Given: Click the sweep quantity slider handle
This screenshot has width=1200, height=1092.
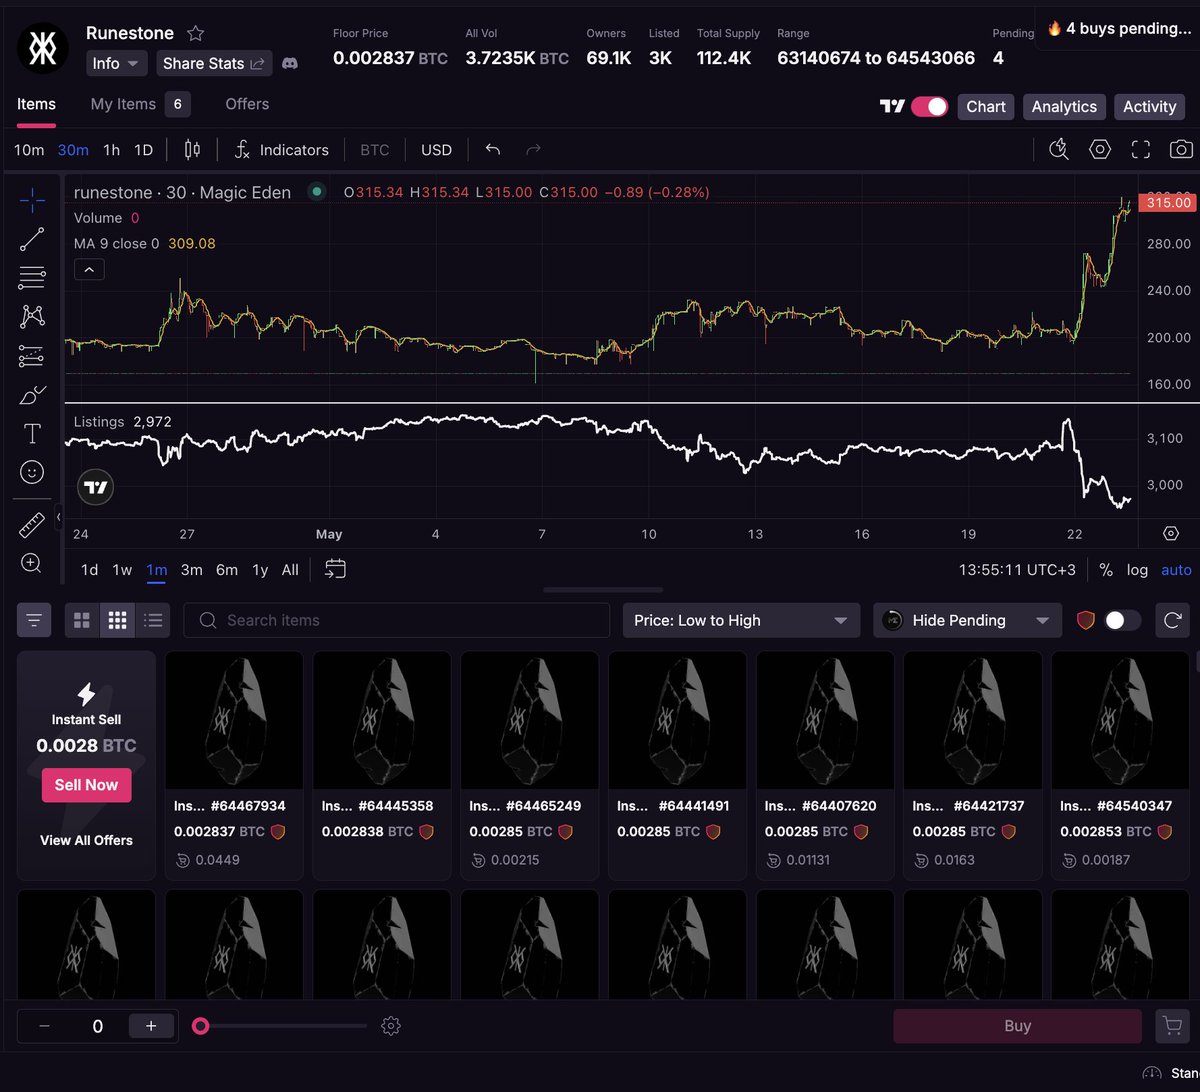Looking at the screenshot, I should click(201, 1026).
